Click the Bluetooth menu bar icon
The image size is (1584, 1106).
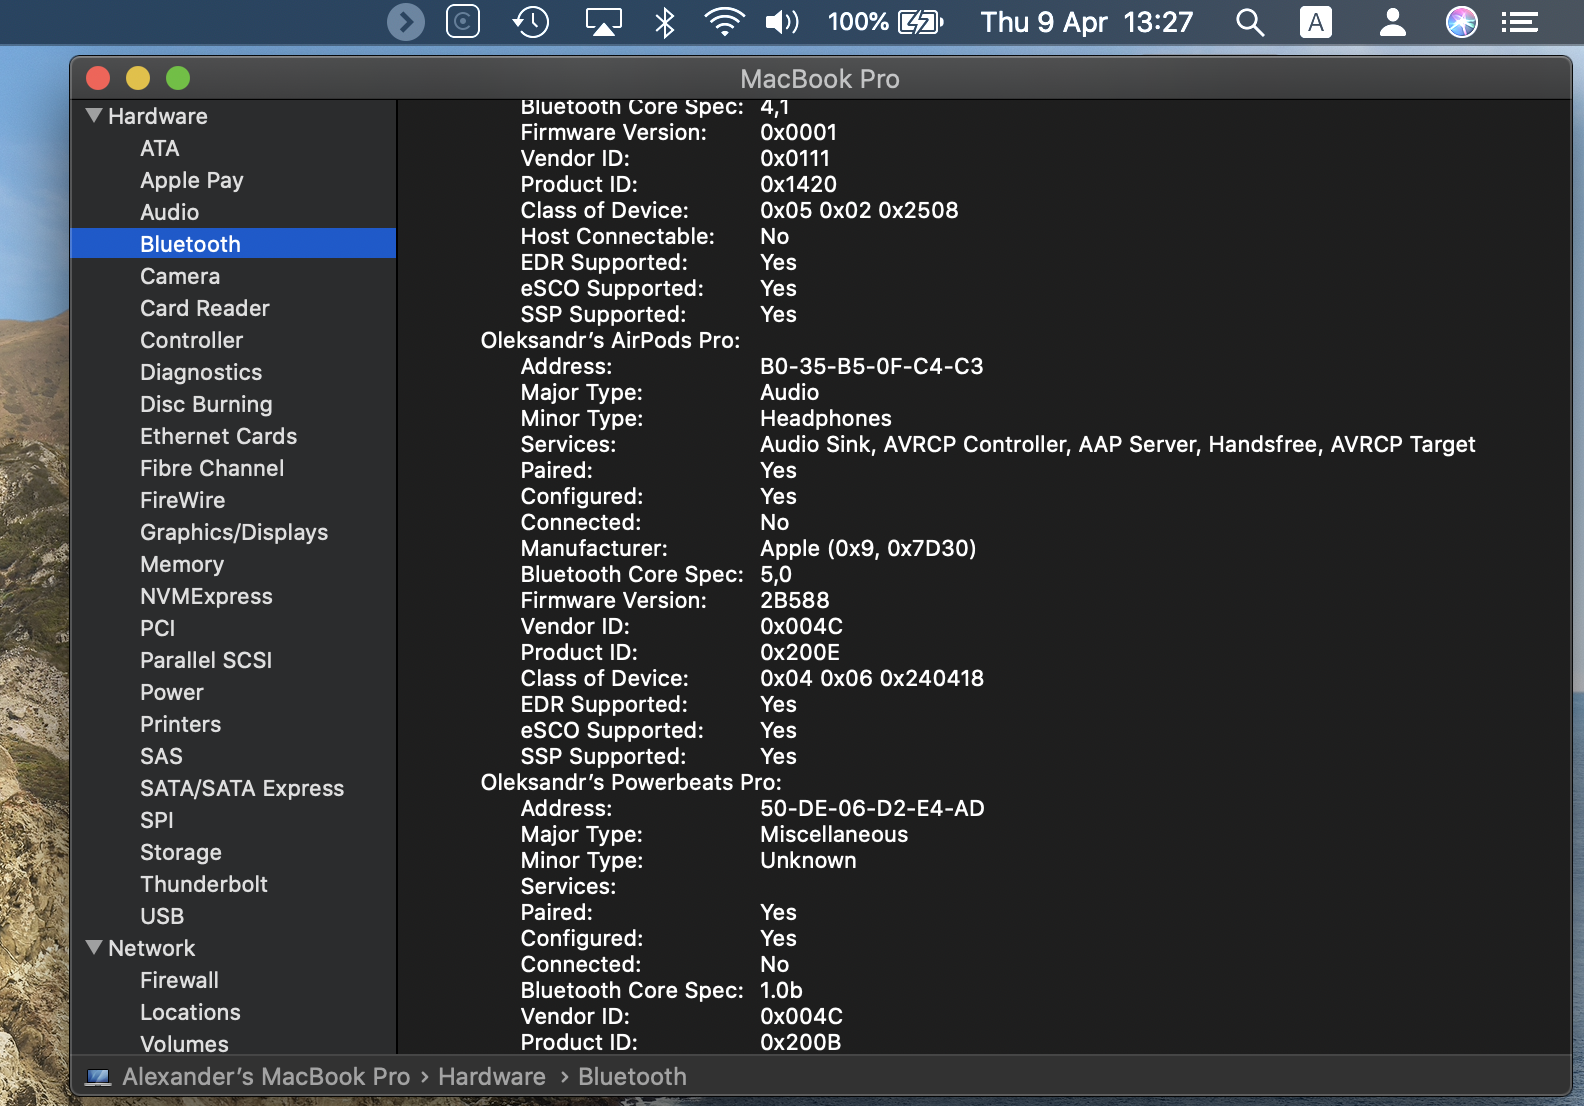click(x=665, y=22)
